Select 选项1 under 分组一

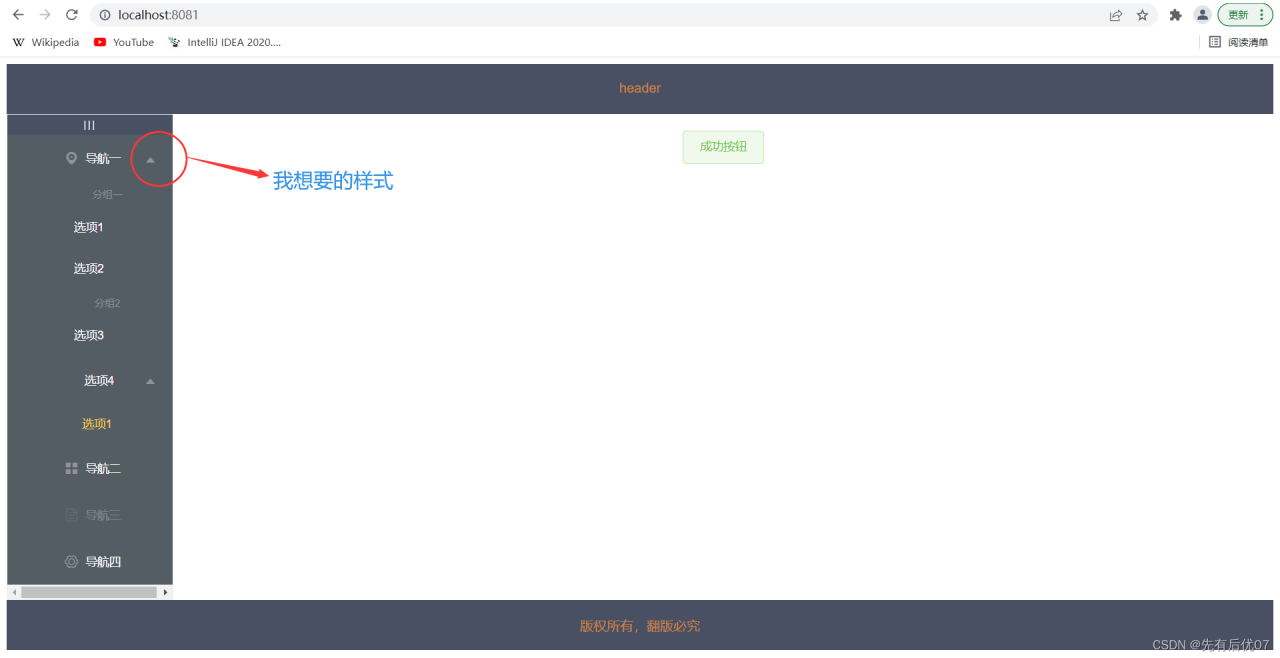[x=90, y=227]
